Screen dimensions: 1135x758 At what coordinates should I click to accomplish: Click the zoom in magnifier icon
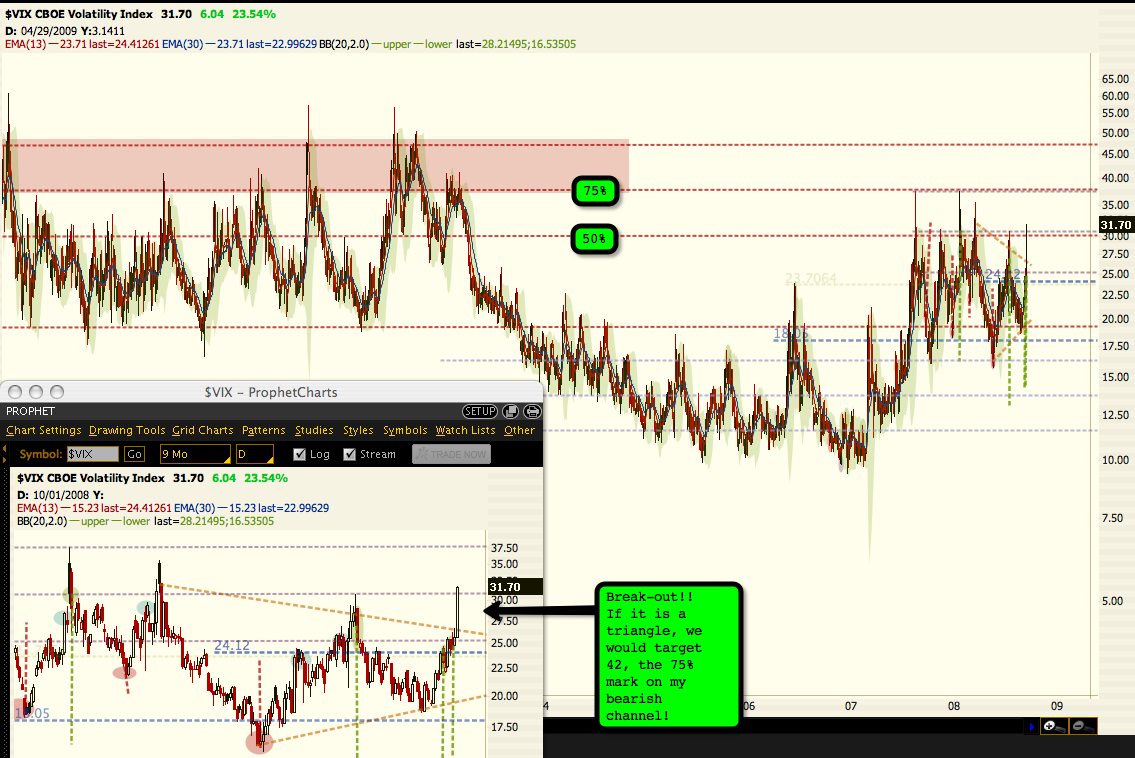pyautogui.click(x=1054, y=725)
